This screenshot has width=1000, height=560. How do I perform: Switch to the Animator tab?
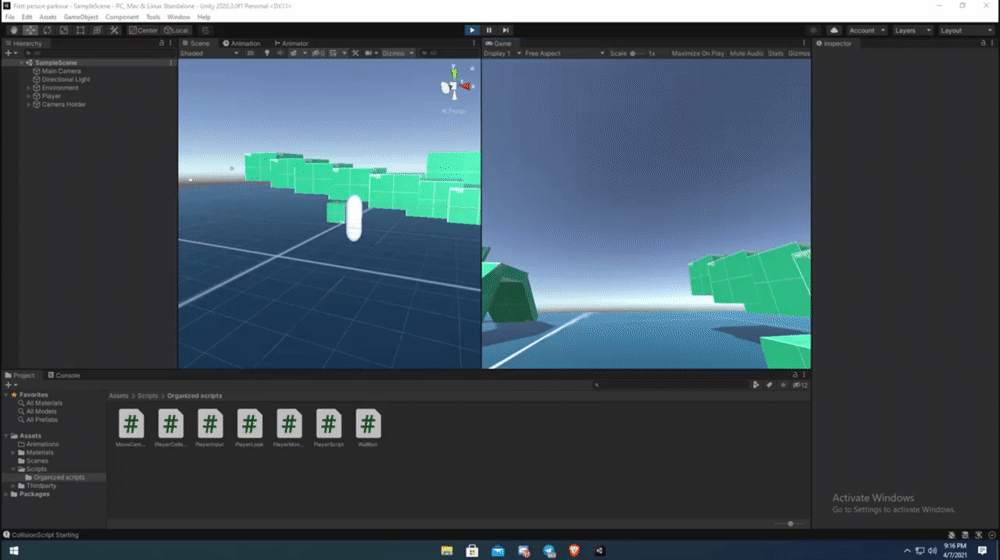291,43
